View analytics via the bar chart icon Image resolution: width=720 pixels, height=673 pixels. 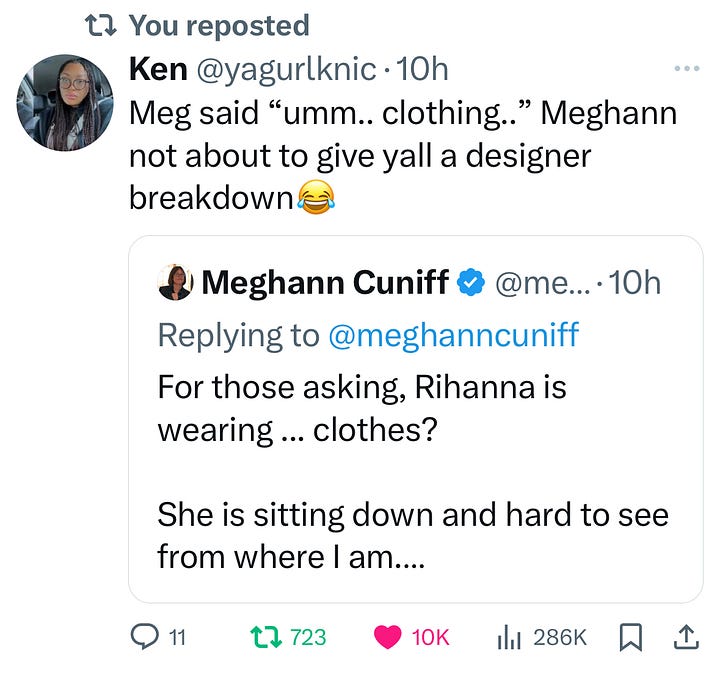pos(512,636)
